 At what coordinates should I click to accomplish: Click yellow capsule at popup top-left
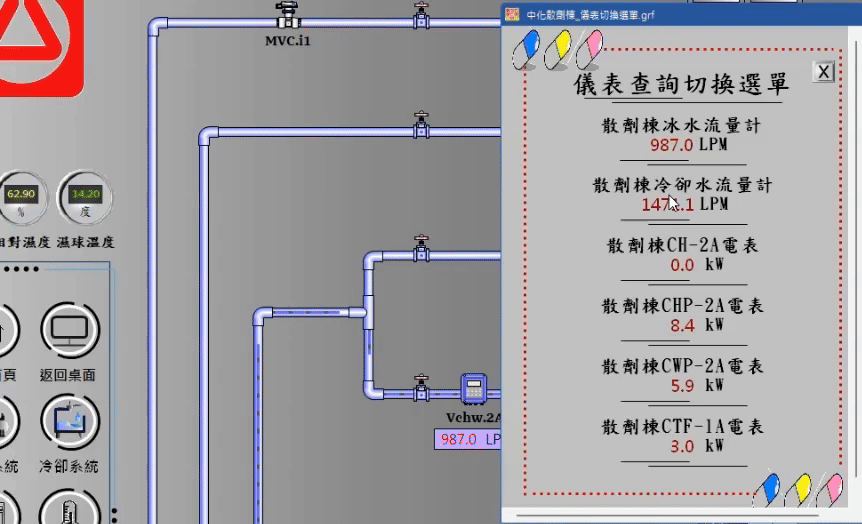pos(557,48)
